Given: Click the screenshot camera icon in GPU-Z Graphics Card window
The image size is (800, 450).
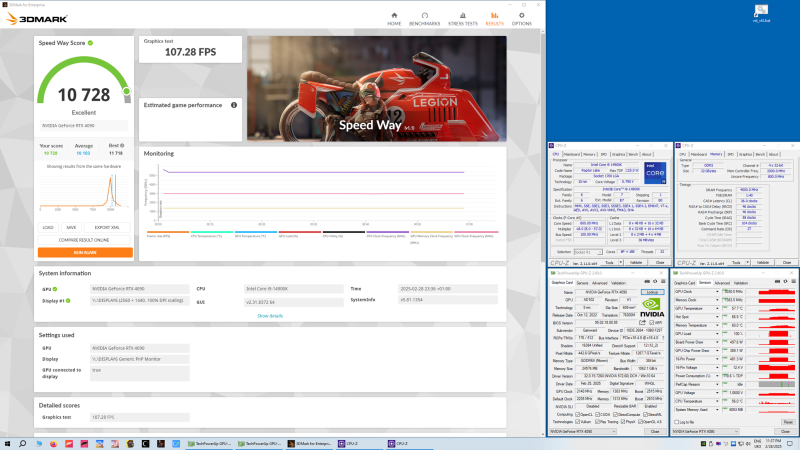Looking at the screenshot, I should coord(647,281).
